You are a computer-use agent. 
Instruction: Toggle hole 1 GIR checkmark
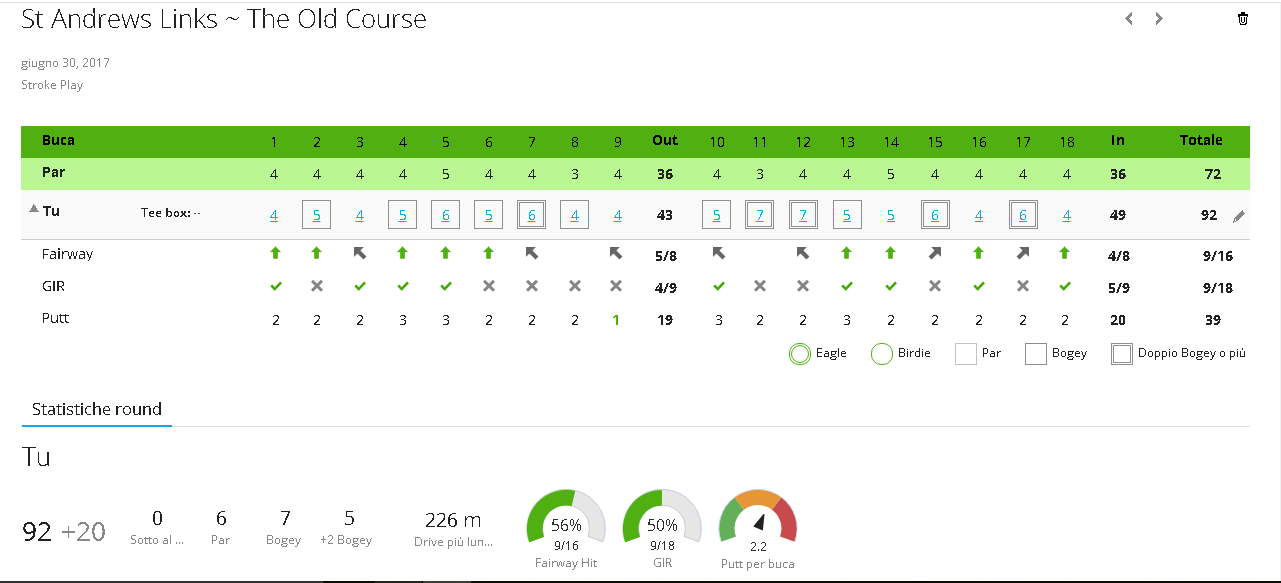pyautogui.click(x=274, y=287)
